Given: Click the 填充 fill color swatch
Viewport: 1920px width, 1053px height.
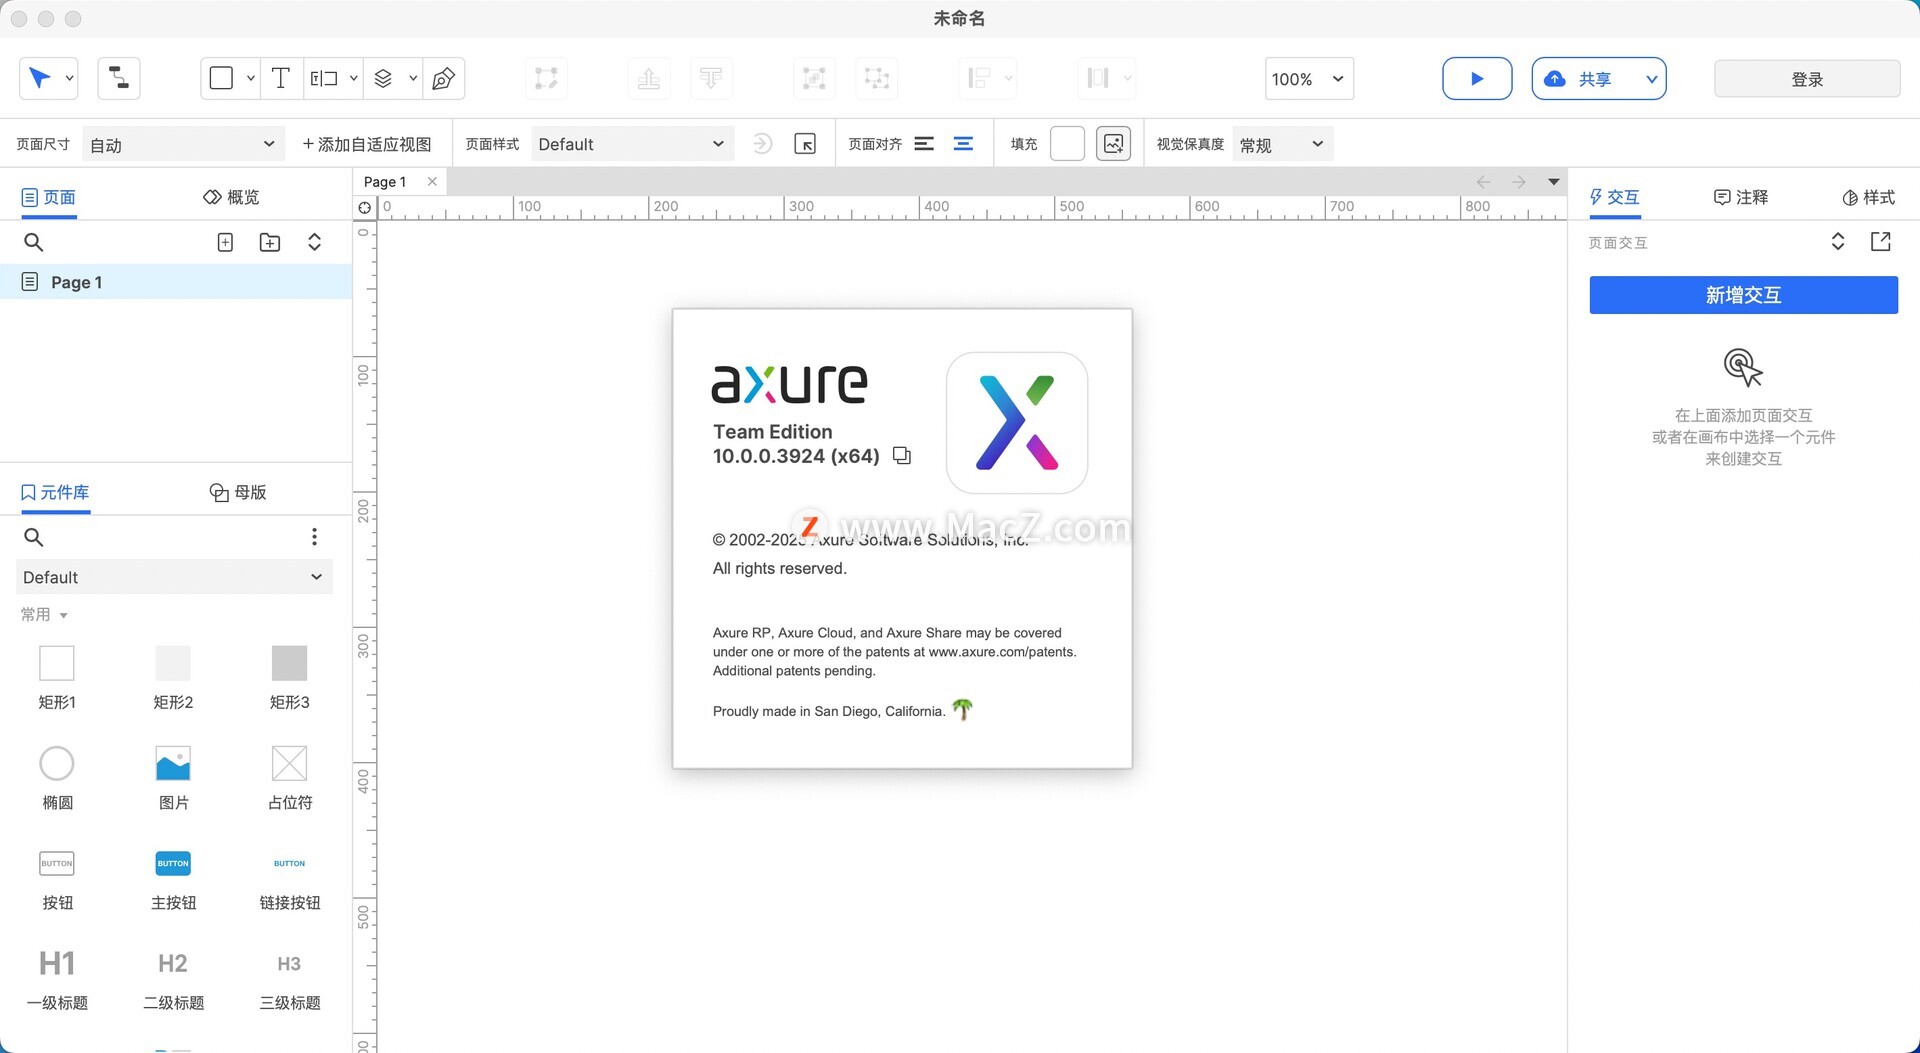Looking at the screenshot, I should point(1067,144).
